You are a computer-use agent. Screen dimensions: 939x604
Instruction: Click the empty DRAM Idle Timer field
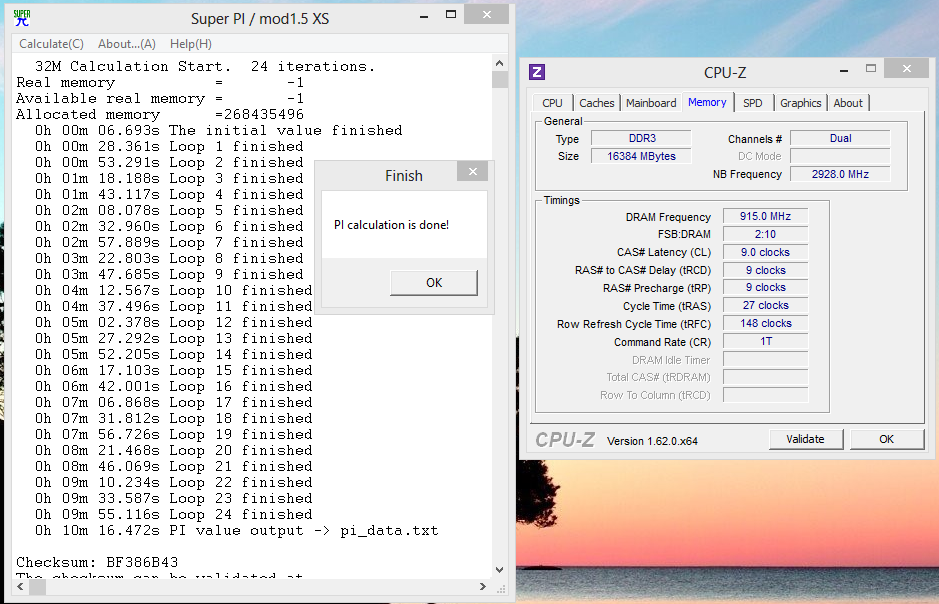[765, 359]
